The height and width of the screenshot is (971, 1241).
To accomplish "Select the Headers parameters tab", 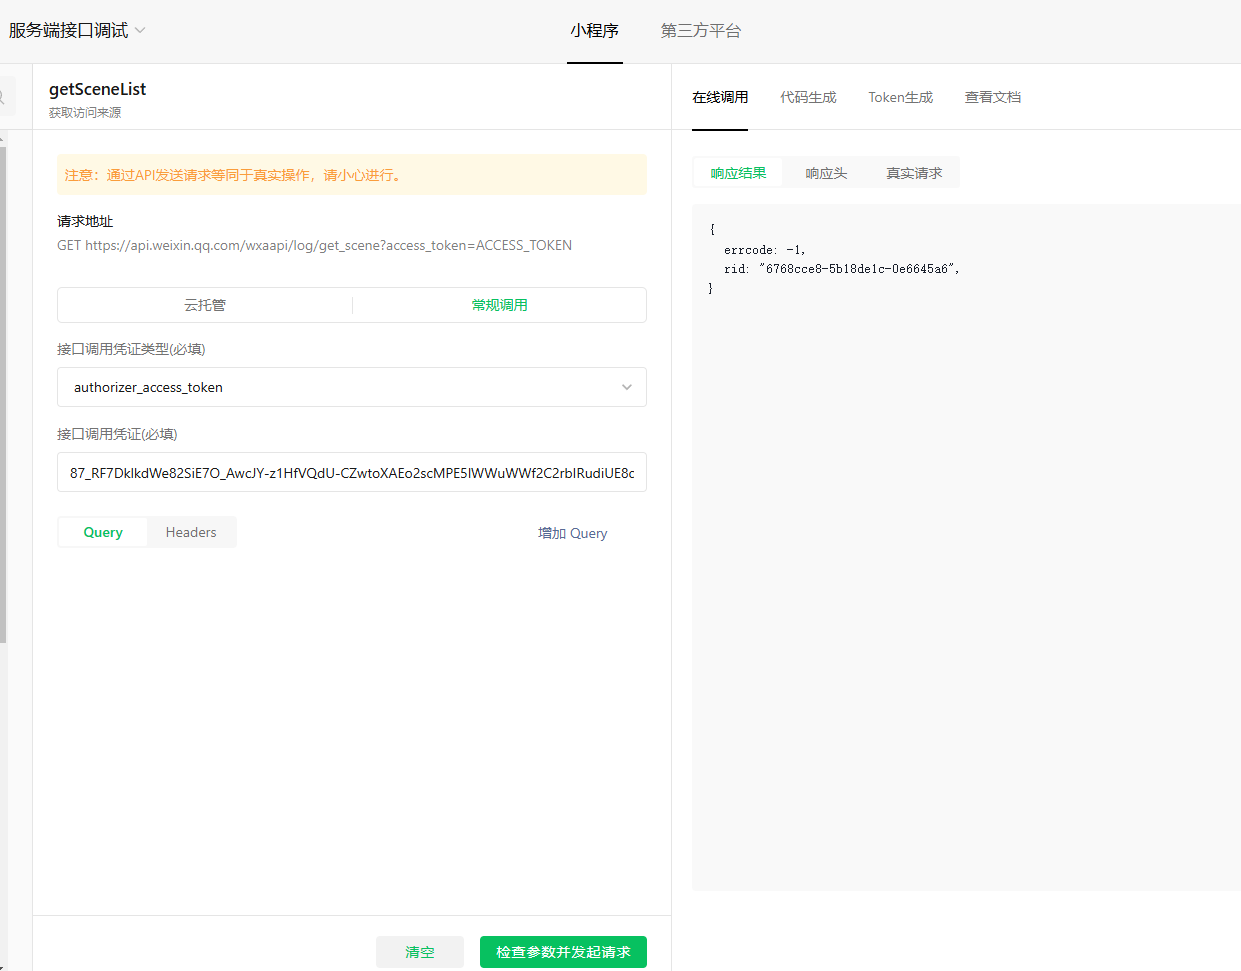I will [x=191, y=532].
